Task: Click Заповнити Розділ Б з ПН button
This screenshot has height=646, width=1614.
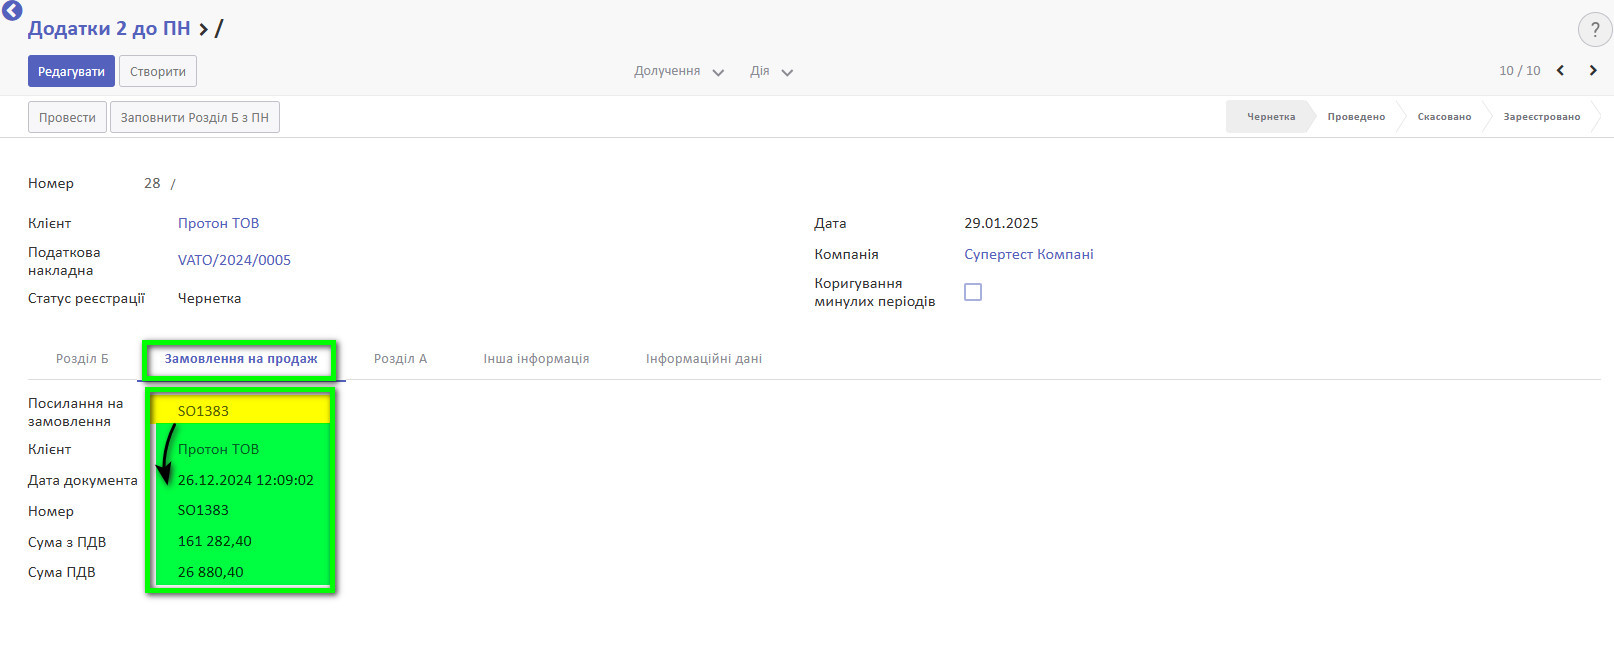Action: click(x=195, y=117)
